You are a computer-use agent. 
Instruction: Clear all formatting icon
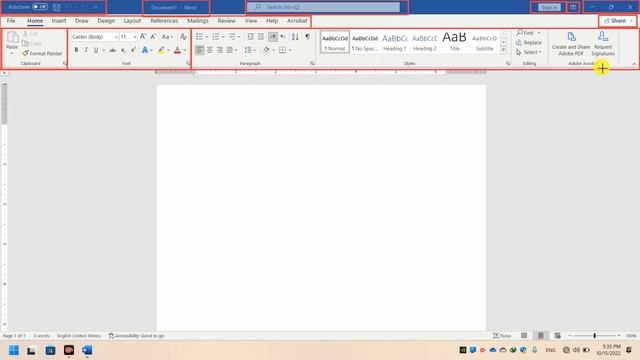tap(183, 37)
